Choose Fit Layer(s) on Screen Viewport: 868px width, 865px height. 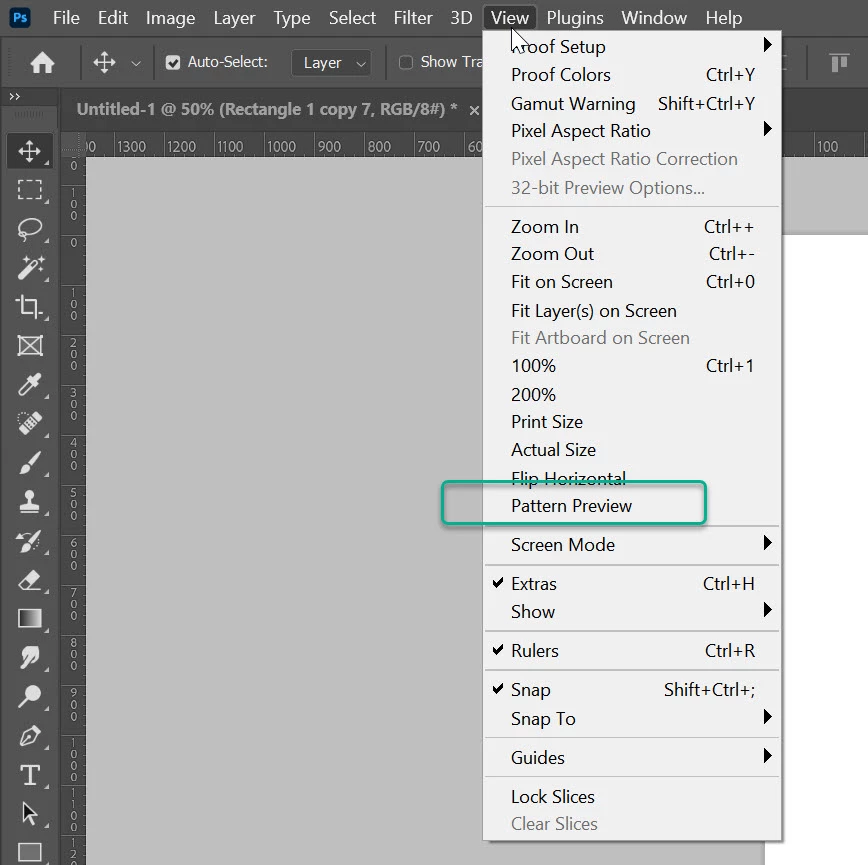(x=632, y=311)
